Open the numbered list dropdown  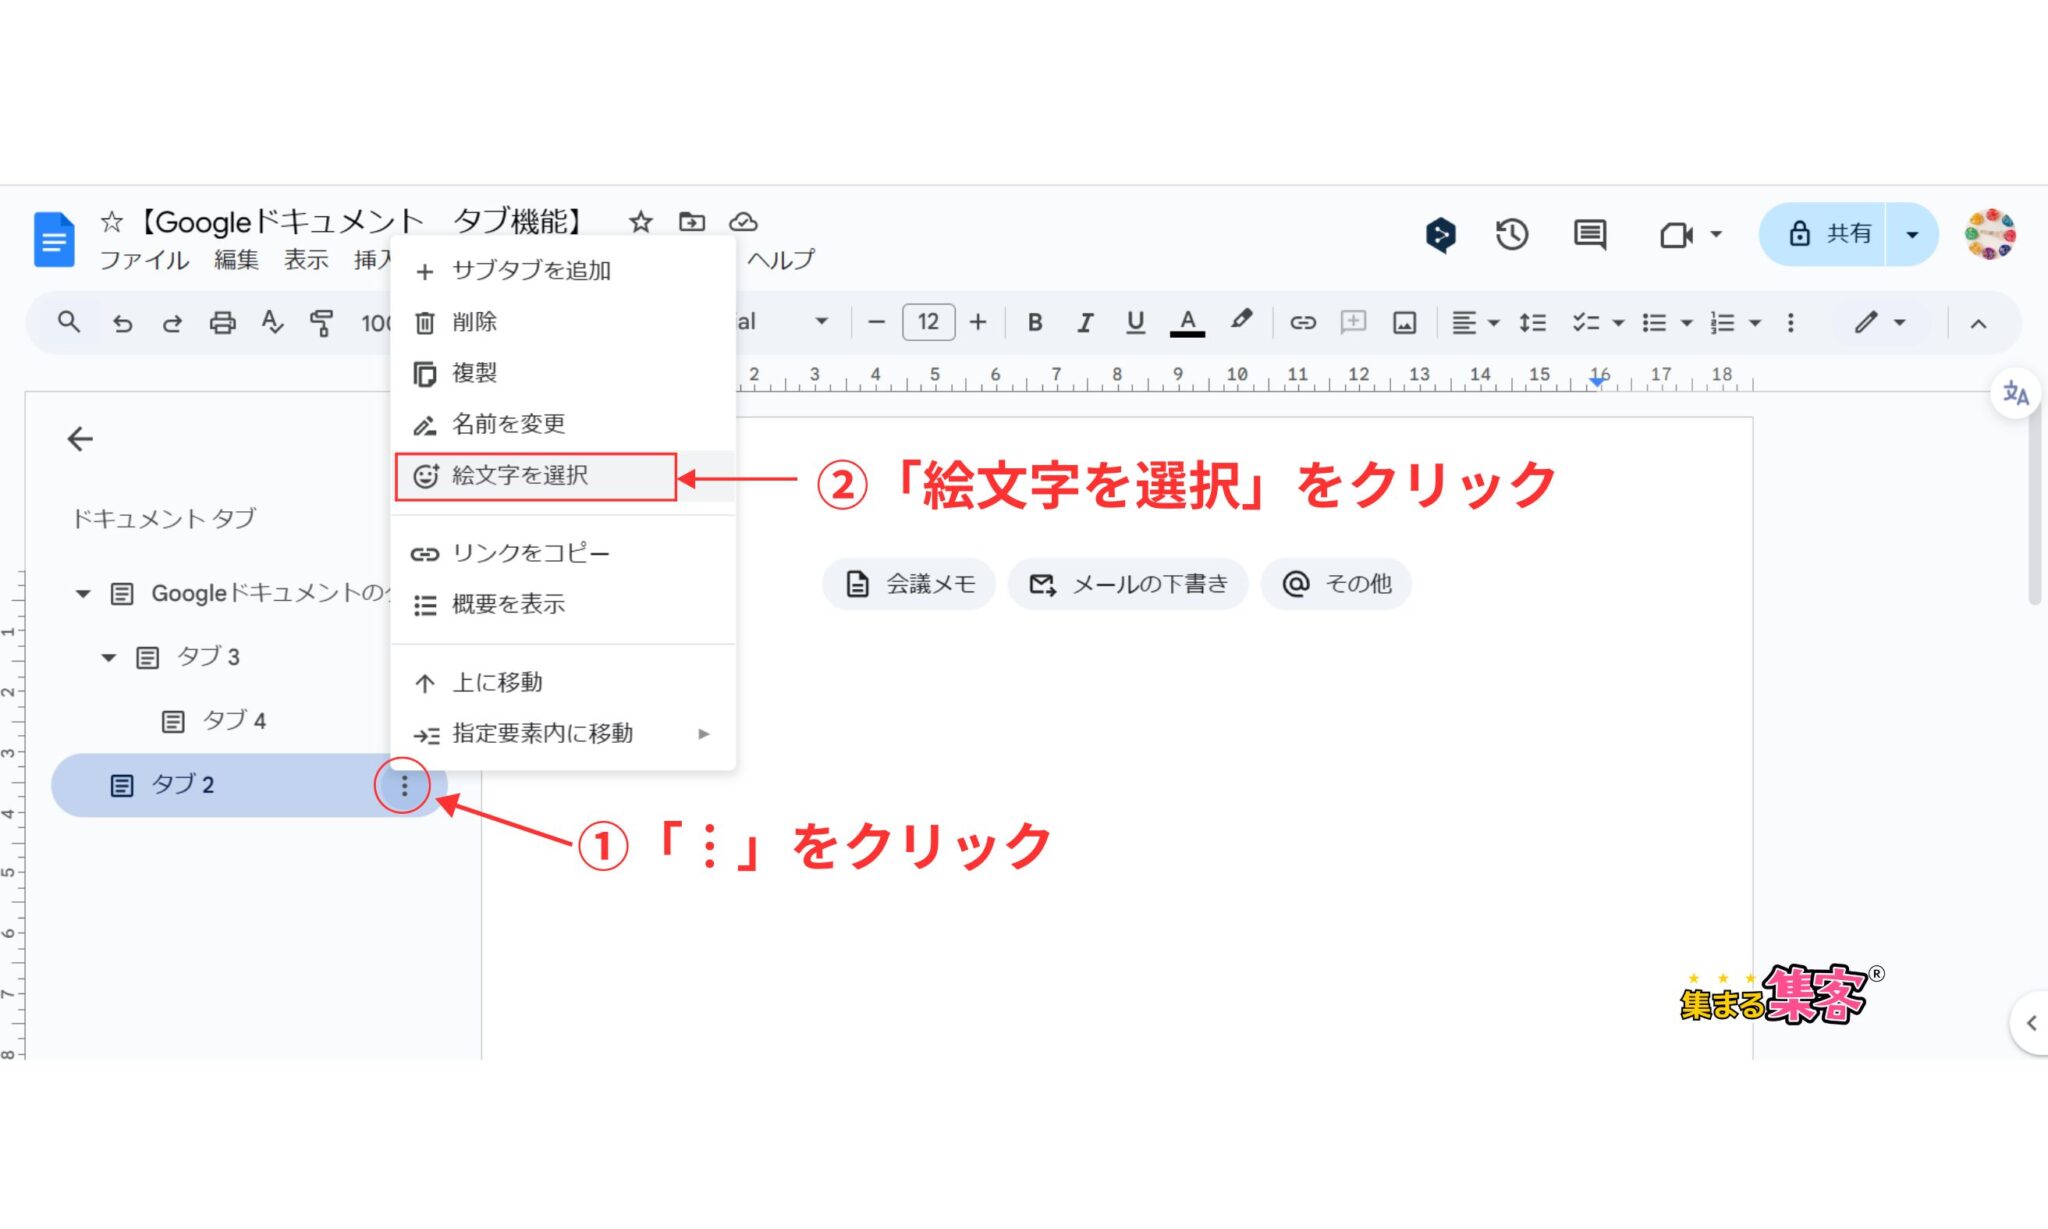click(x=1754, y=323)
